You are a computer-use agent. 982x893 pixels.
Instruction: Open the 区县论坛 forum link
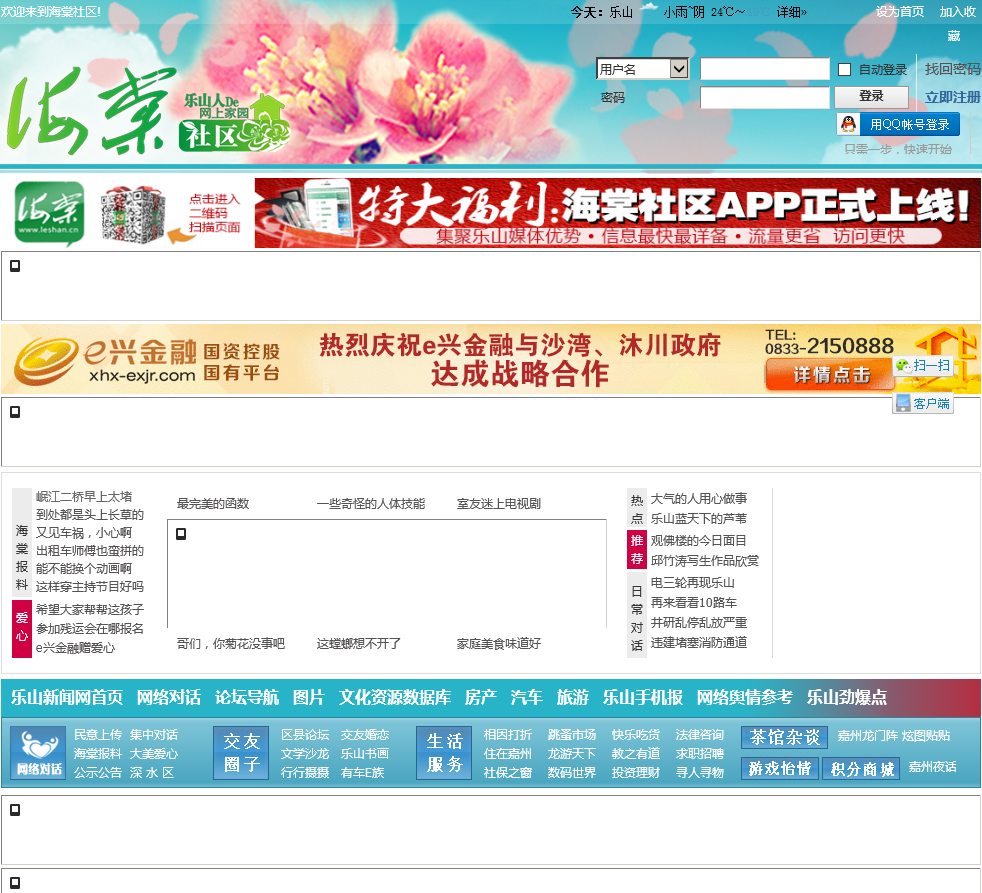click(305, 735)
